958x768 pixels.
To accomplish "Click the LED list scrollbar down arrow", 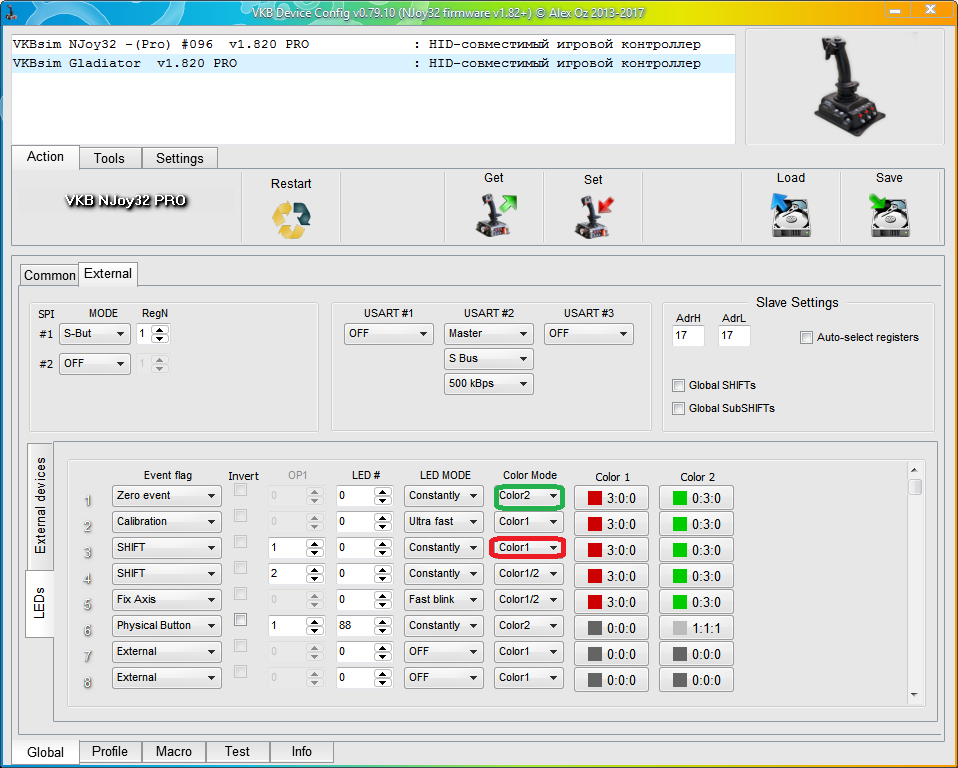I will tap(915, 695).
